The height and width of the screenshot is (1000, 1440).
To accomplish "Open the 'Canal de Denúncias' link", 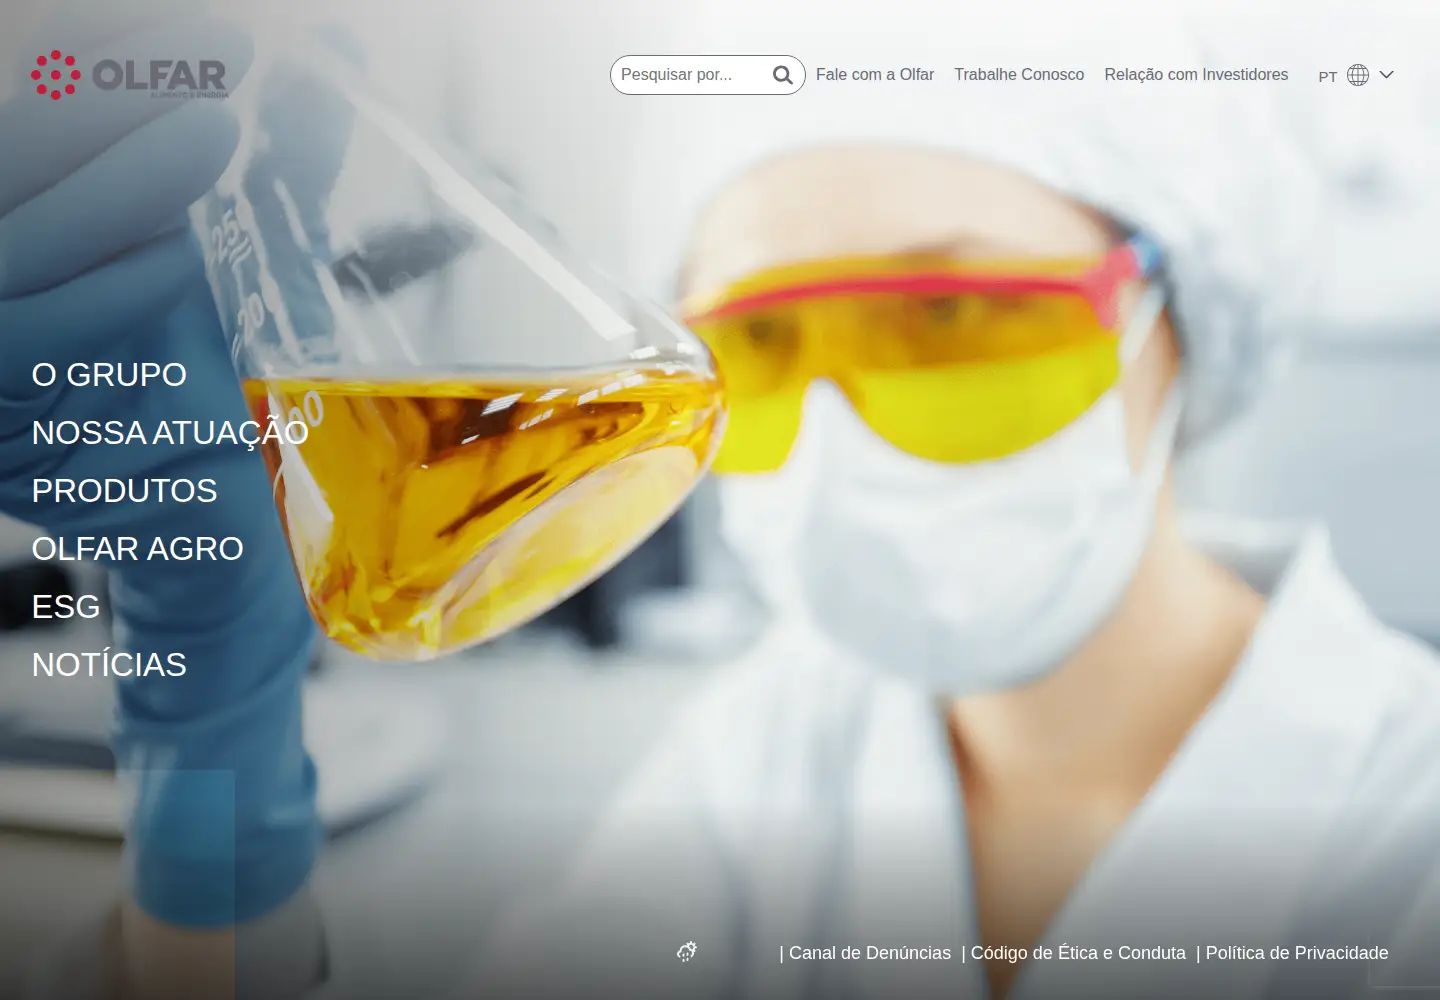I will tap(870, 953).
